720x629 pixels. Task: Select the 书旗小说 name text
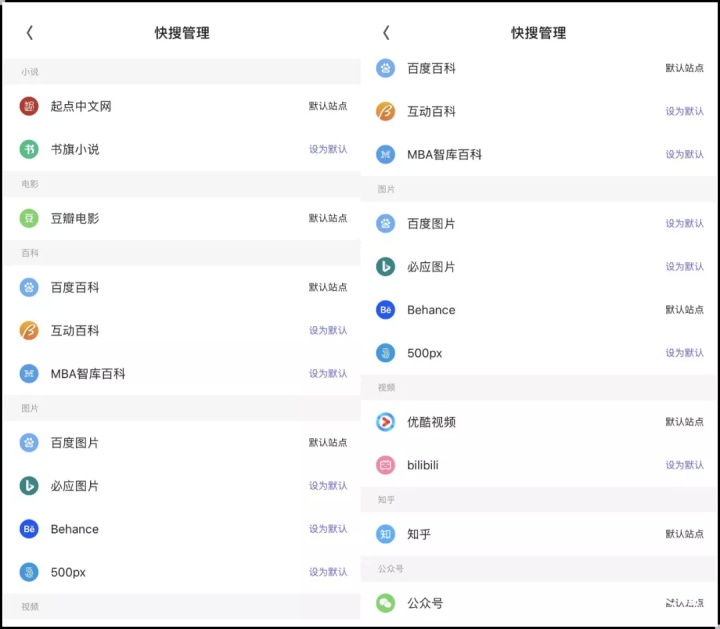75,149
